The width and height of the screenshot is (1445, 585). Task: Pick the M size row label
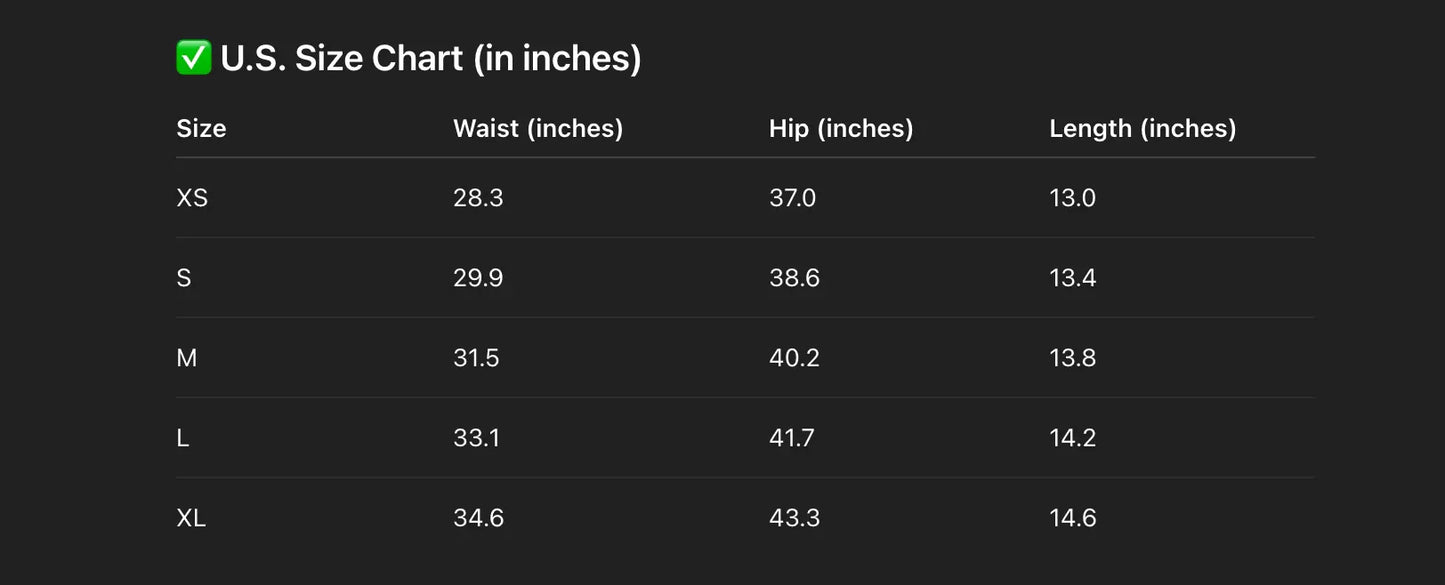[x=187, y=358]
